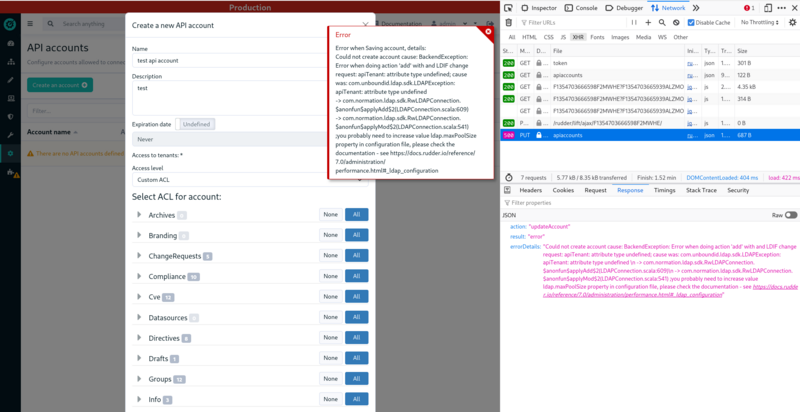Image resolution: width=800 pixels, height=412 pixels.
Task: Switch to the Inspector devtools tab
Action: click(x=539, y=8)
